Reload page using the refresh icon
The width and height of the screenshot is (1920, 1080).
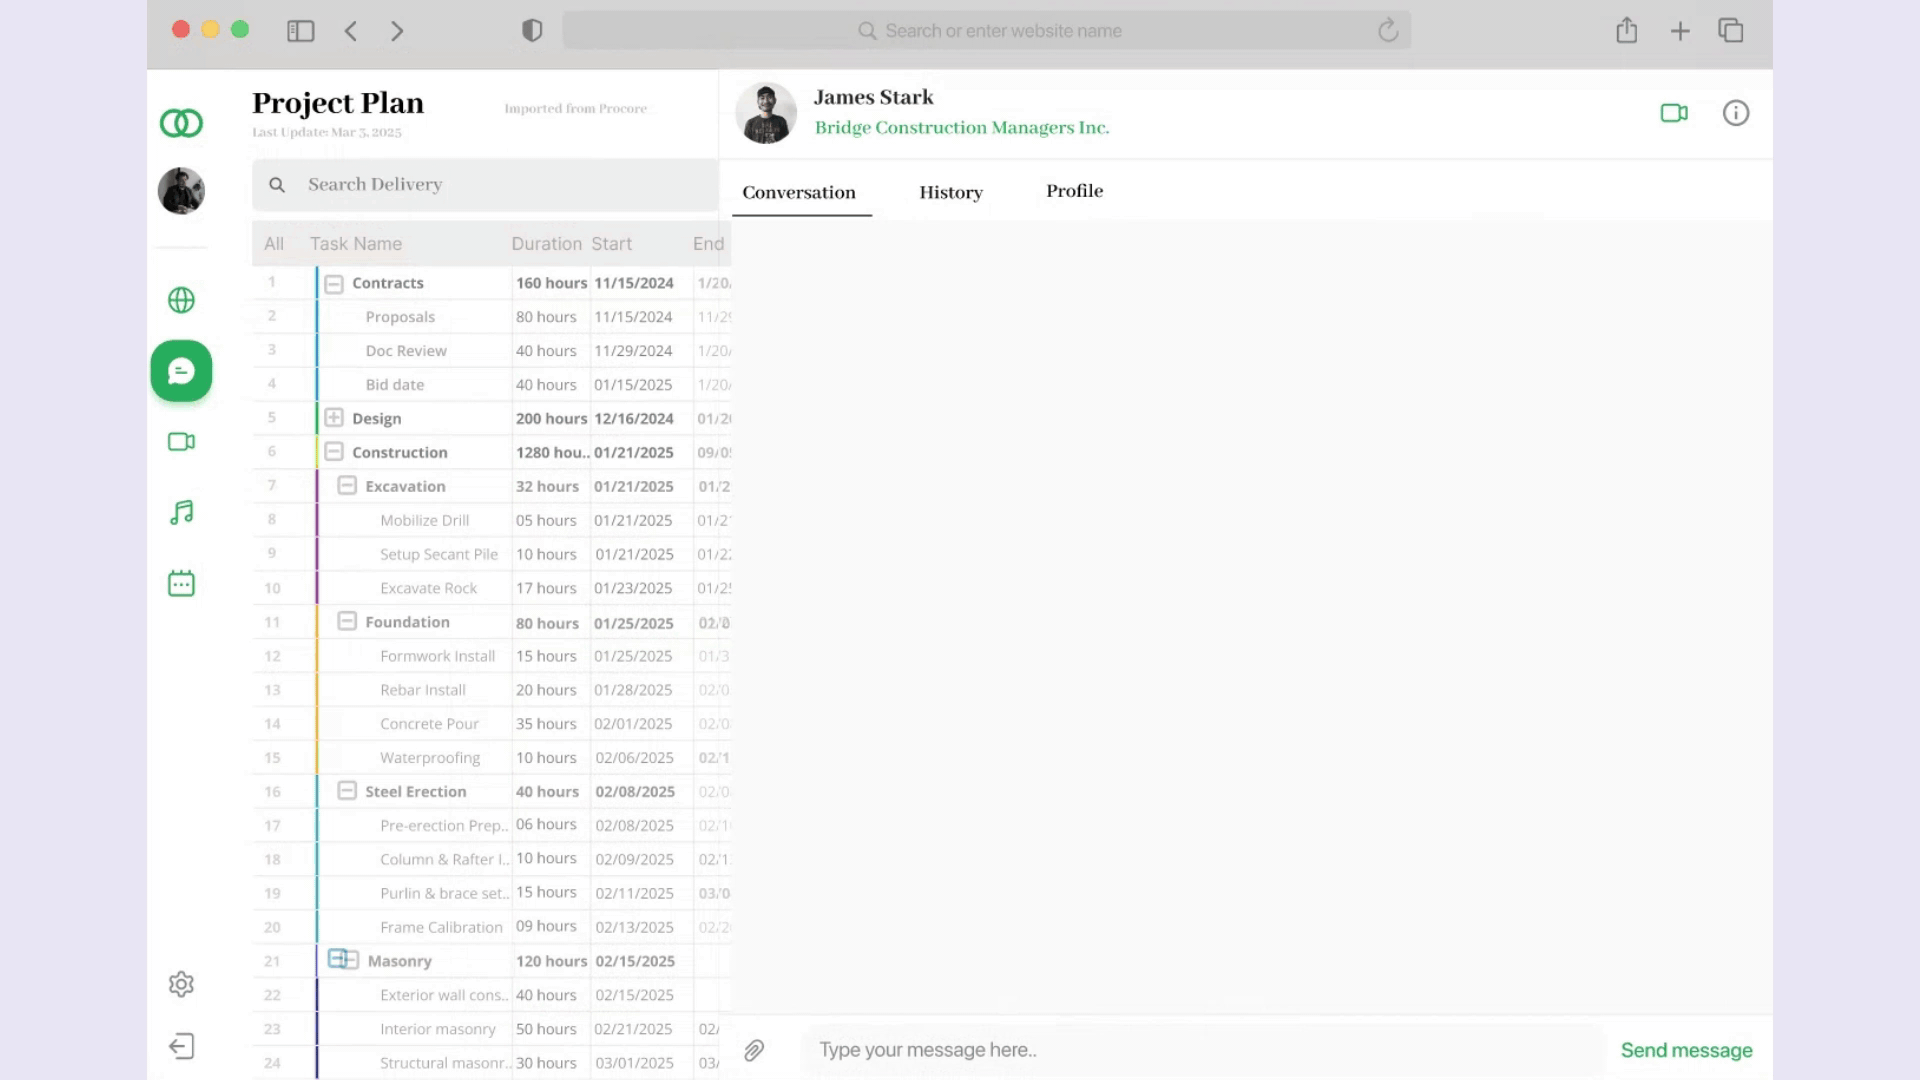click(x=1388, y=31)
